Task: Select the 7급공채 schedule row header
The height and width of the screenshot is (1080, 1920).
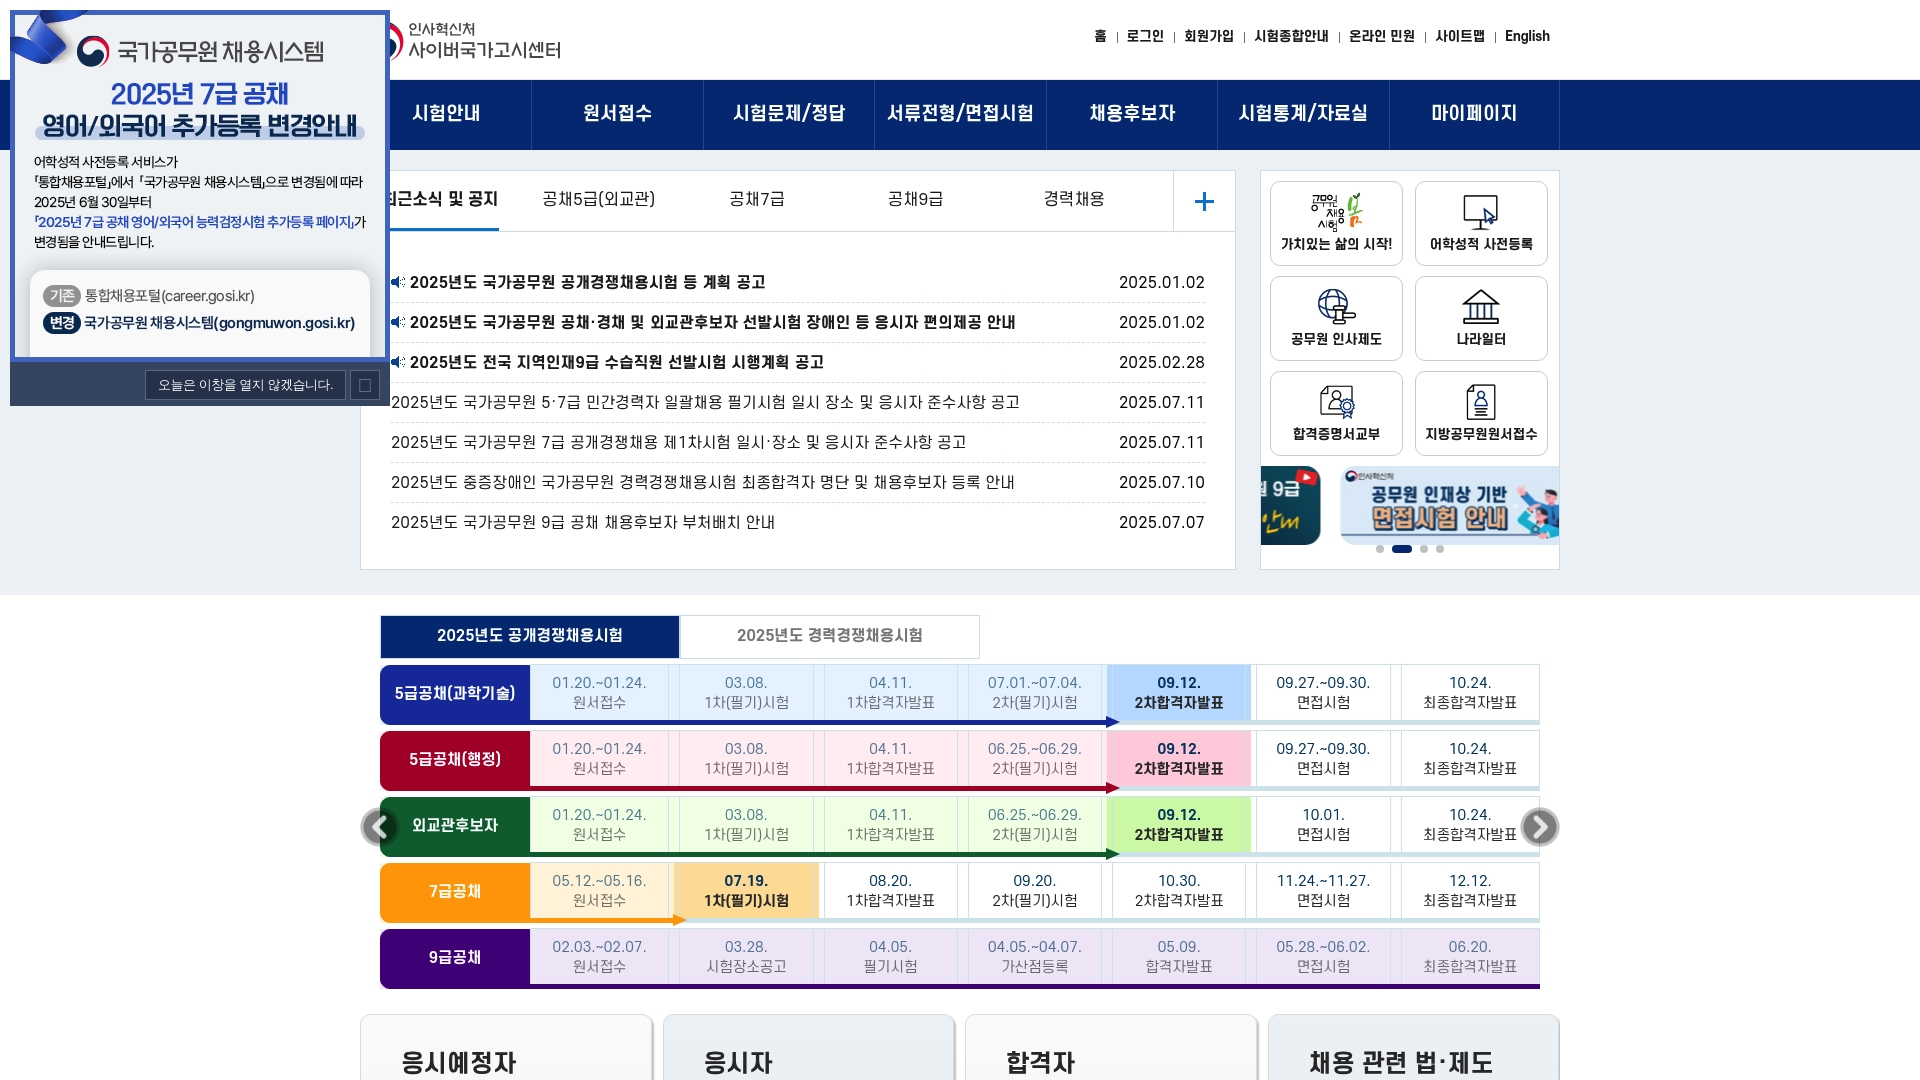Action: (455, 891)
